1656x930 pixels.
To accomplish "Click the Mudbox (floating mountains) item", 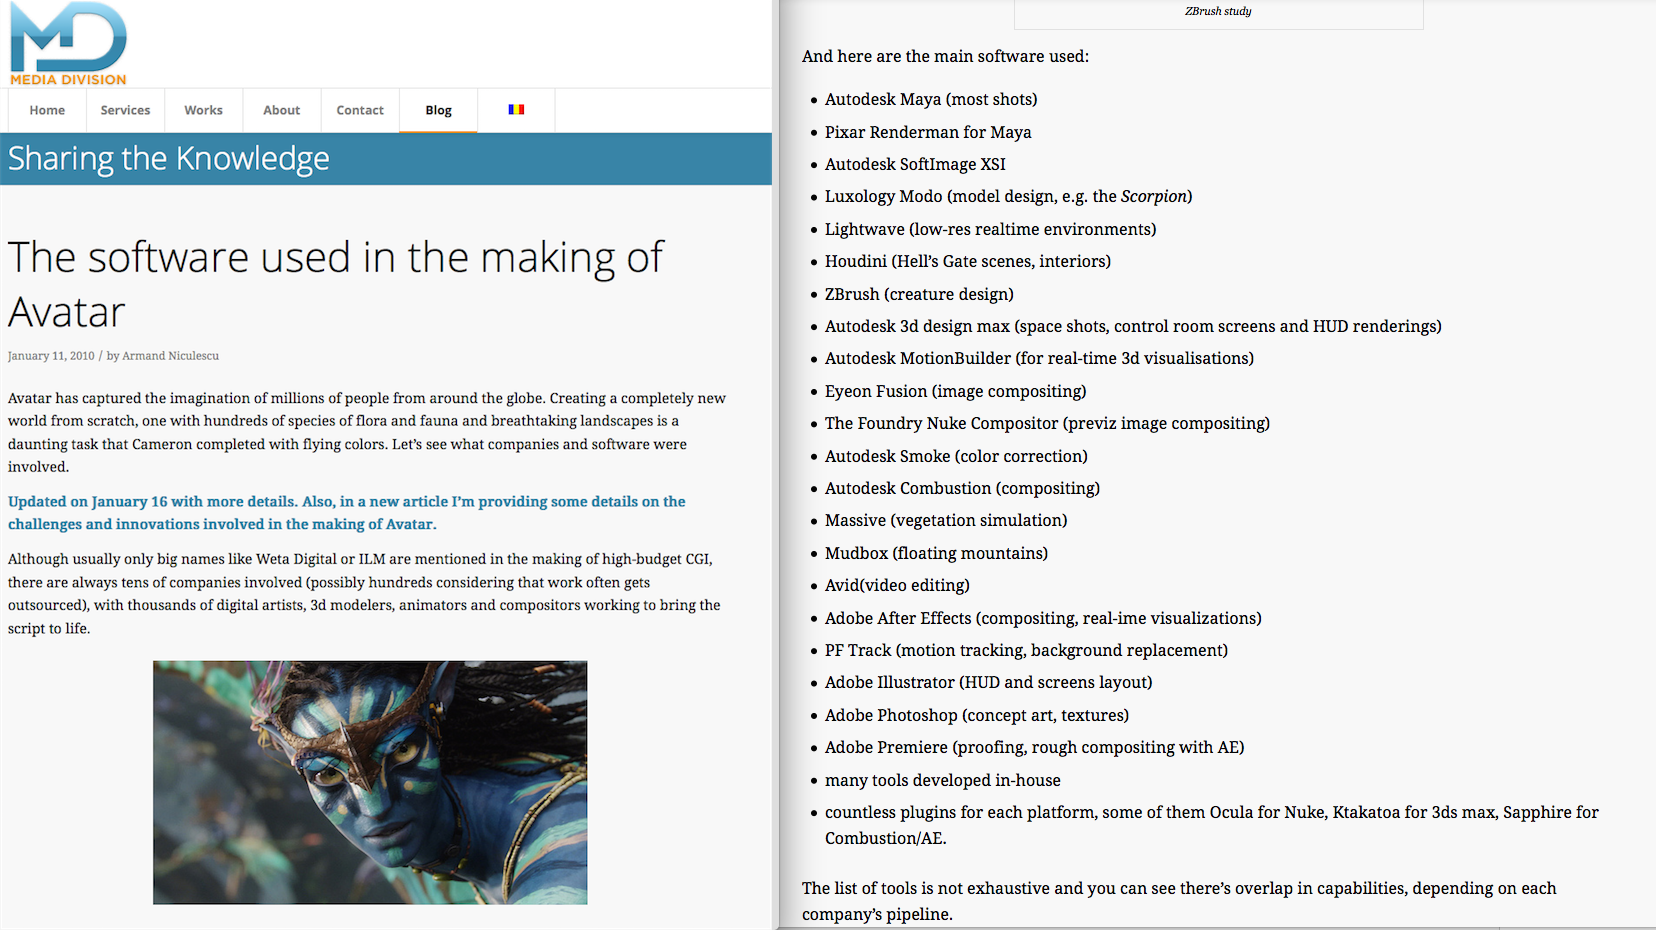I will click(936, 553).
